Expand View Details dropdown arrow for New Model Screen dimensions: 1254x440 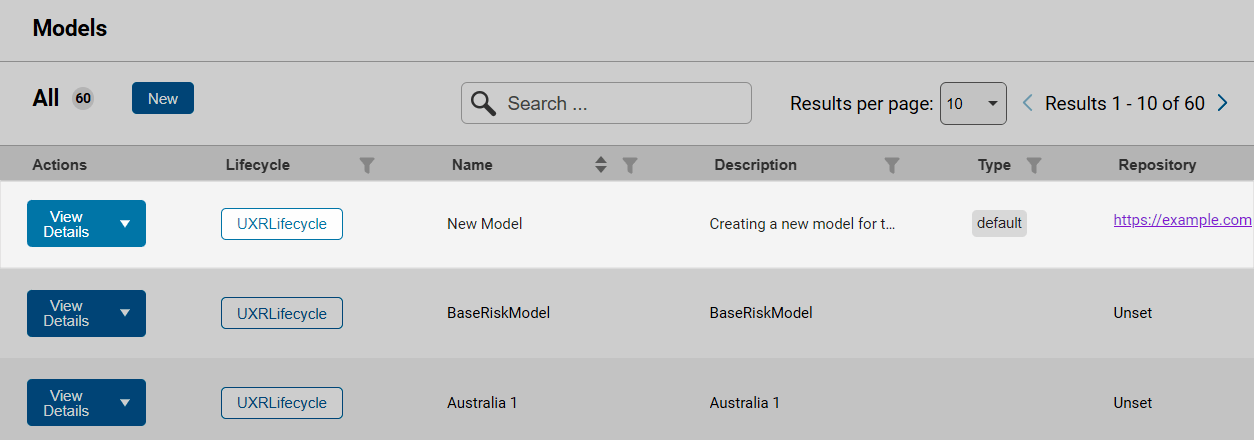click(x=125, y=224)
